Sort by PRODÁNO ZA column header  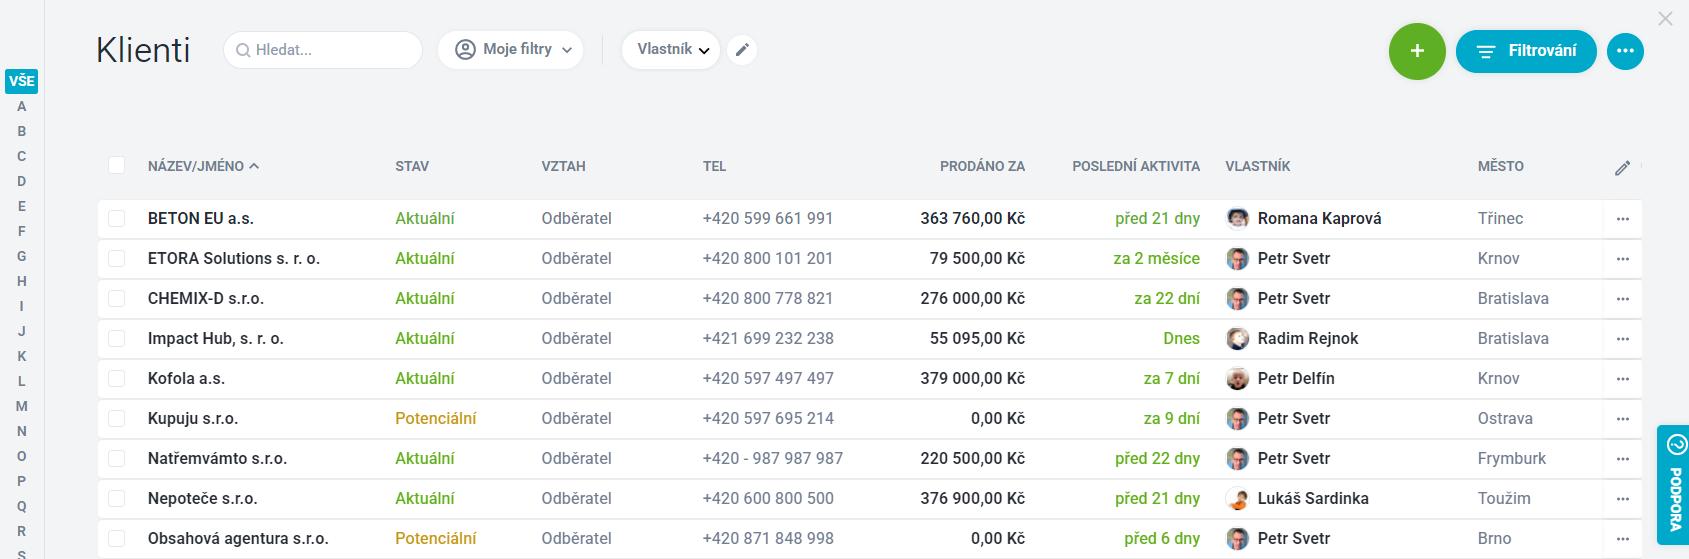982,166
